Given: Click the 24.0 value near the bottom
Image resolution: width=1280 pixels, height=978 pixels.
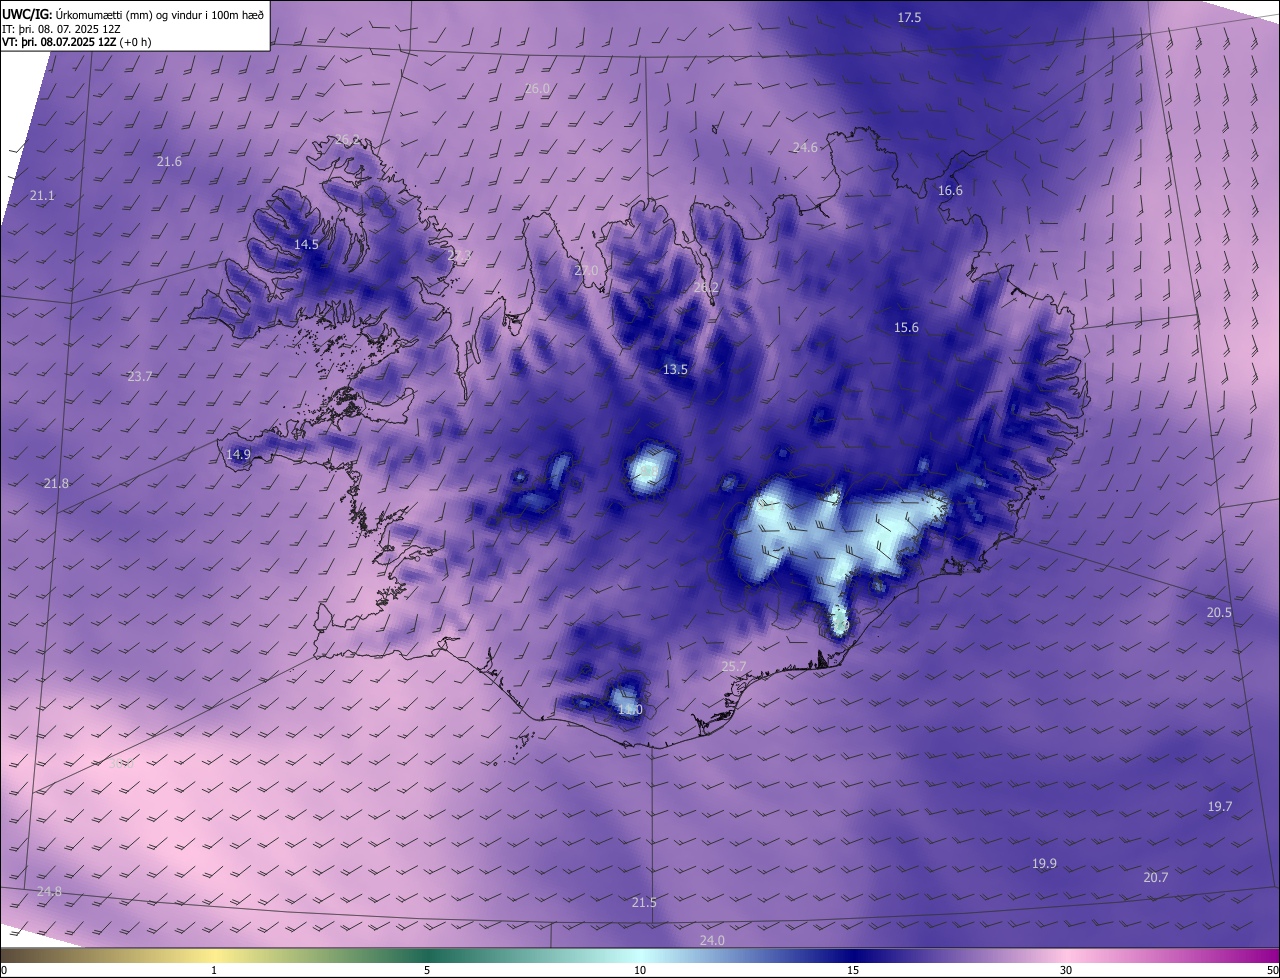Looking at the screenshot, I should [x=712, y=941].
